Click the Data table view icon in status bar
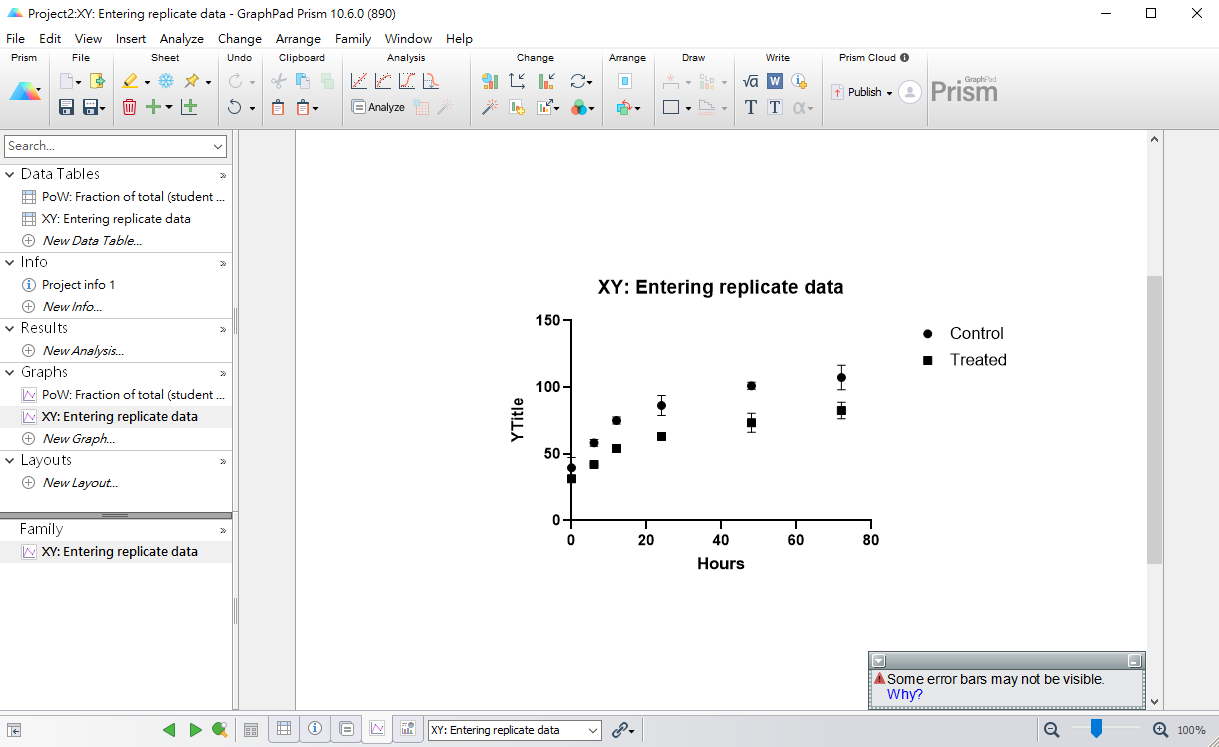 pyautogui.click(x=284, y=729)
